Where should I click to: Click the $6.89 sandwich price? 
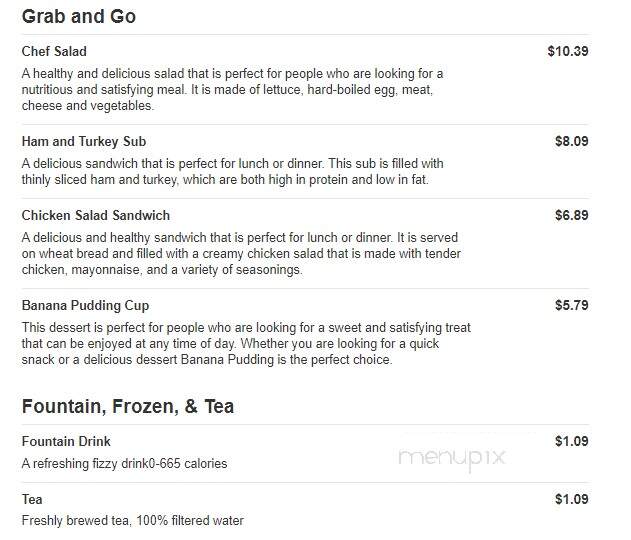(571, 215)
